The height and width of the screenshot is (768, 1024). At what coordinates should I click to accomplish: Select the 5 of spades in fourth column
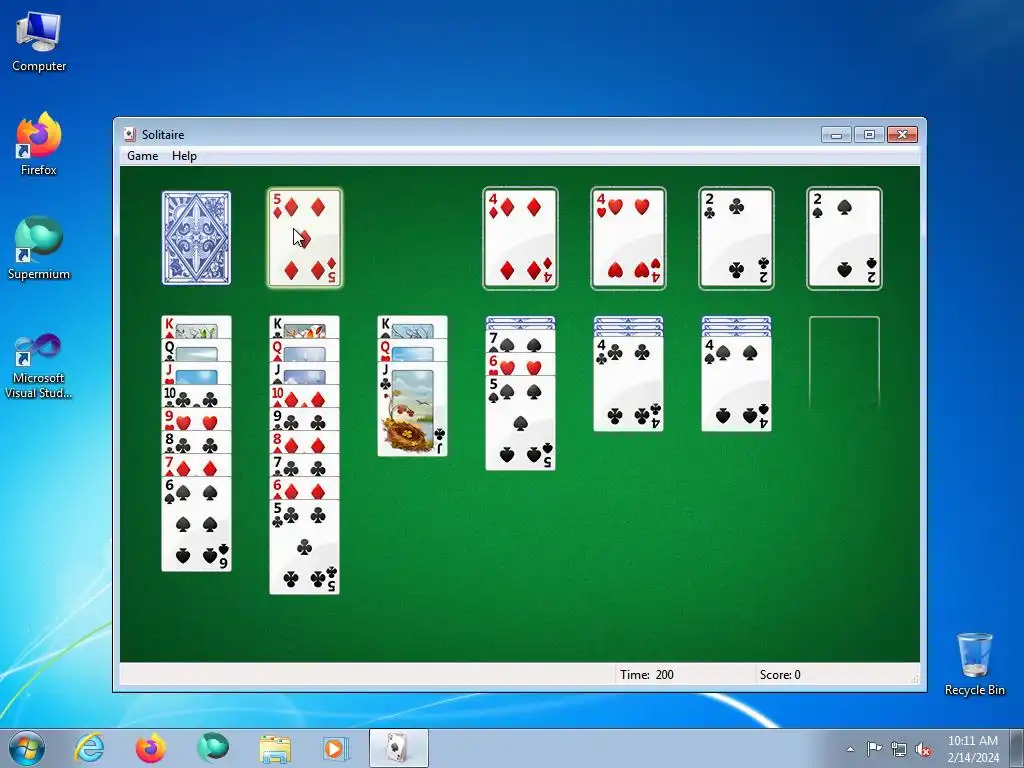click(x=520, y=423)
